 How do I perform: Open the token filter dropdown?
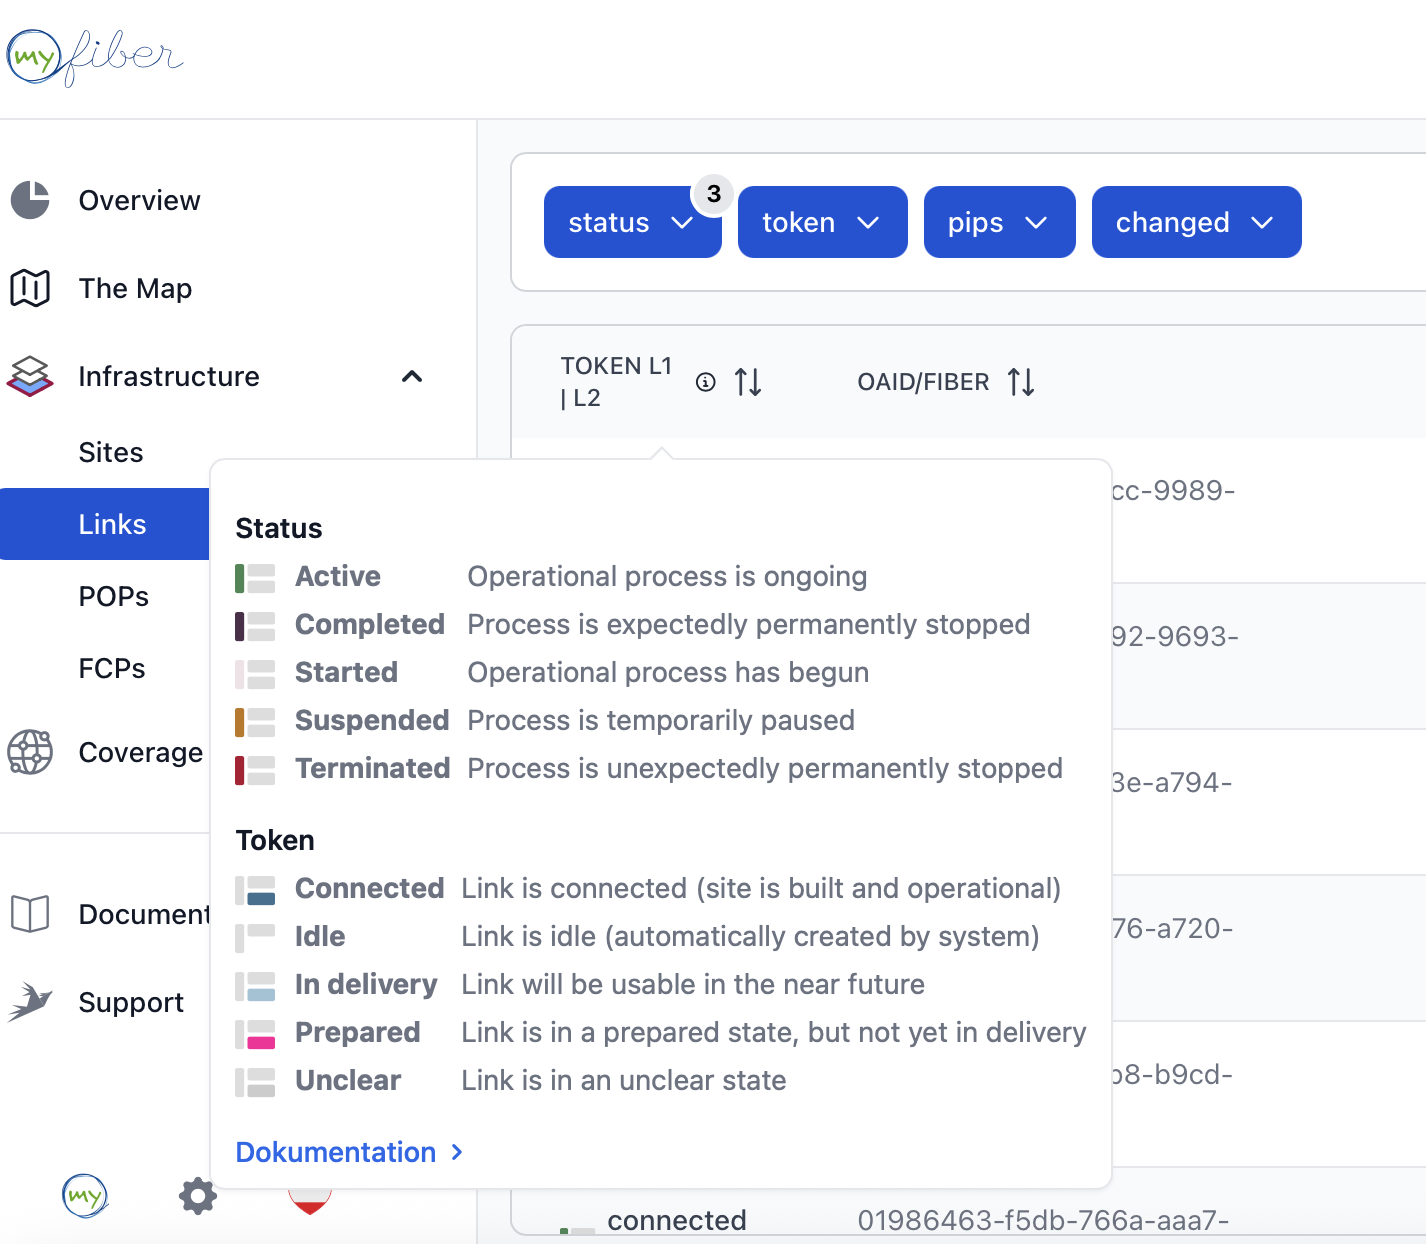point(822,222)
